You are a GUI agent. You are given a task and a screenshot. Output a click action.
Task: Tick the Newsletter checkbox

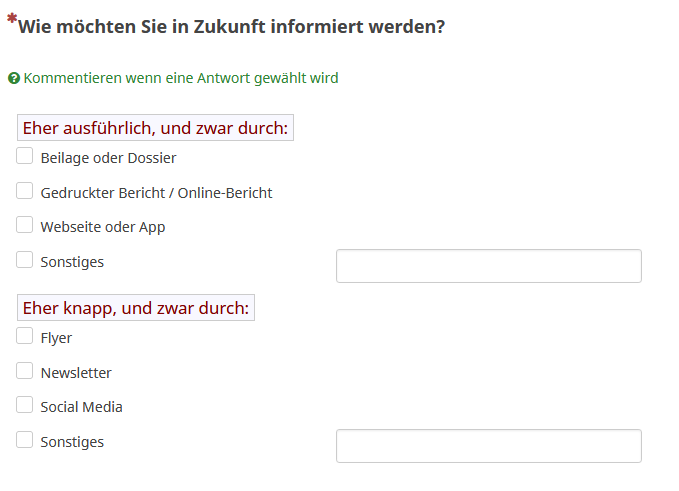pos(25,371)
